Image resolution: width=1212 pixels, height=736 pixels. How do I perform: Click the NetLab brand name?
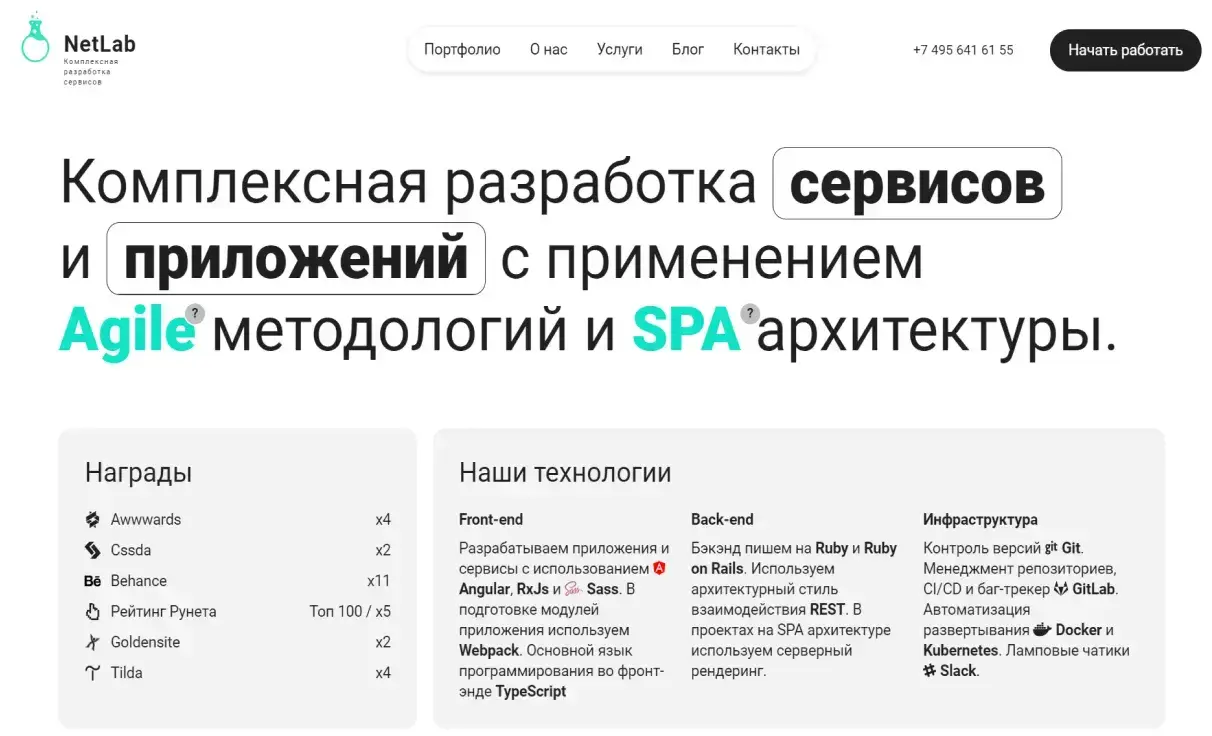point(99,44)
